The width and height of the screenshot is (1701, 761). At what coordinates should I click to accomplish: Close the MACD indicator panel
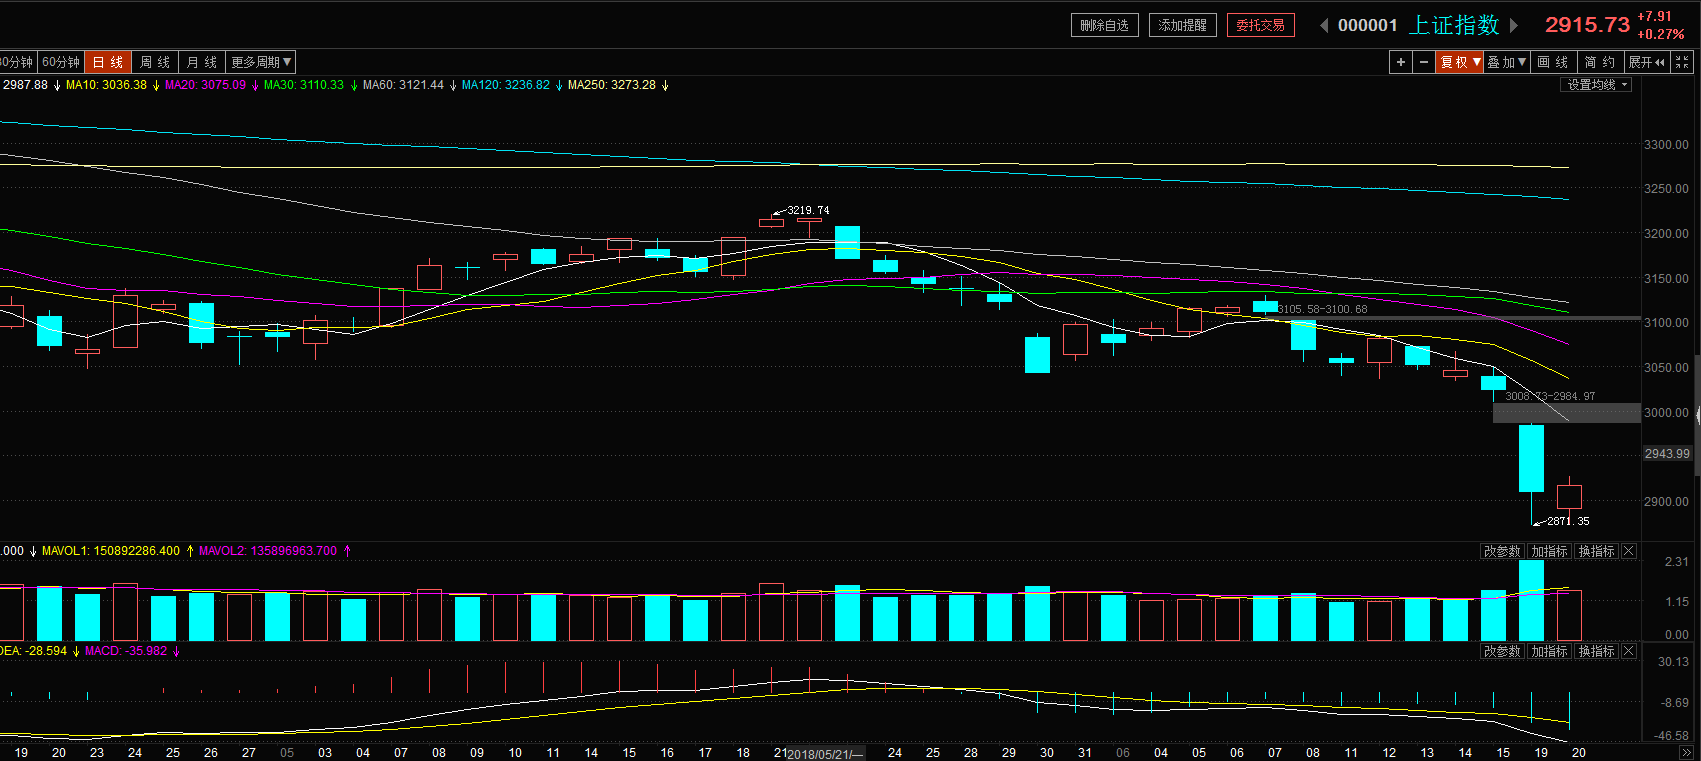point(1629,651)
